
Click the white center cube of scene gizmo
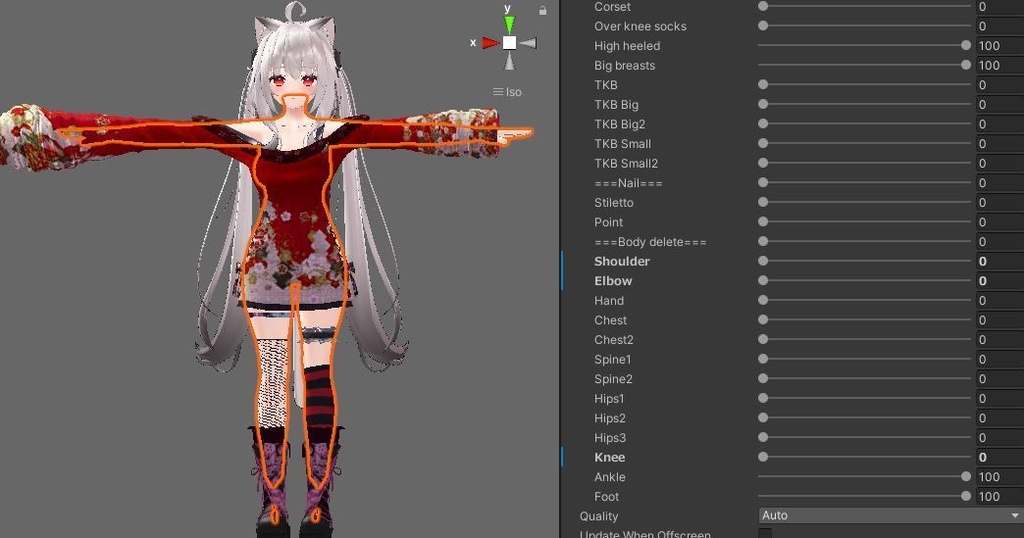tap(509, 43)
